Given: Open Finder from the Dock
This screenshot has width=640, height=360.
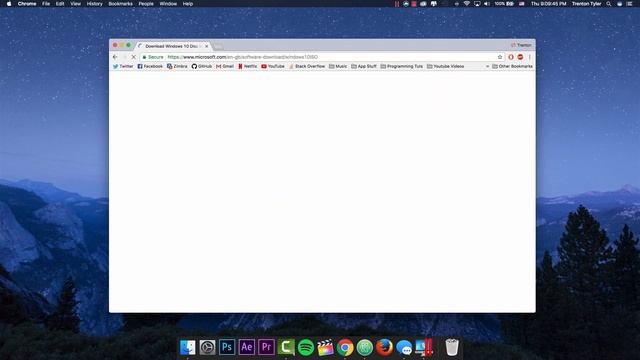Looking at the screenshot, I should click(x=188, y=347).
